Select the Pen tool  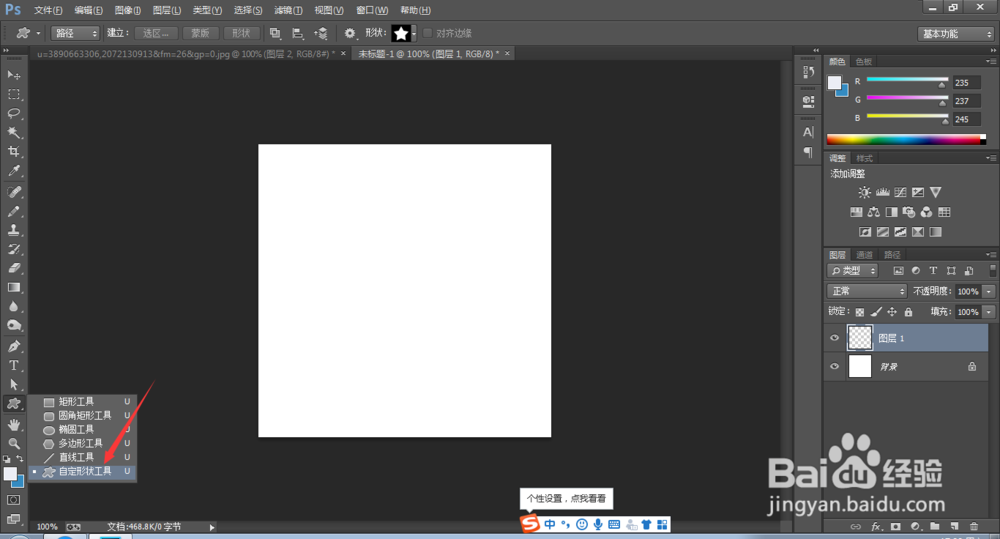[13, 346]
